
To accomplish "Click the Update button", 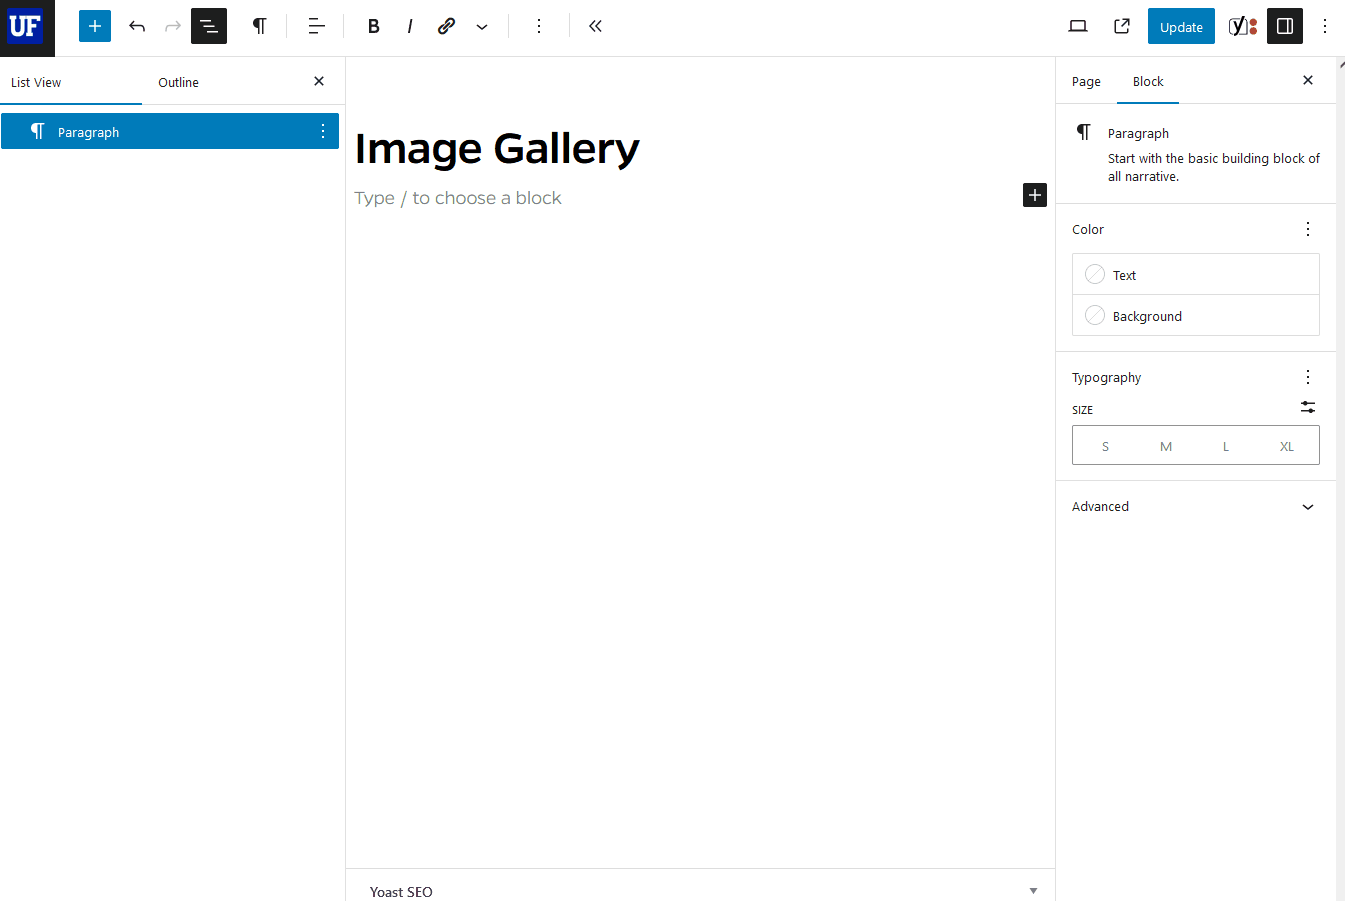I will tap(1181, 26).
